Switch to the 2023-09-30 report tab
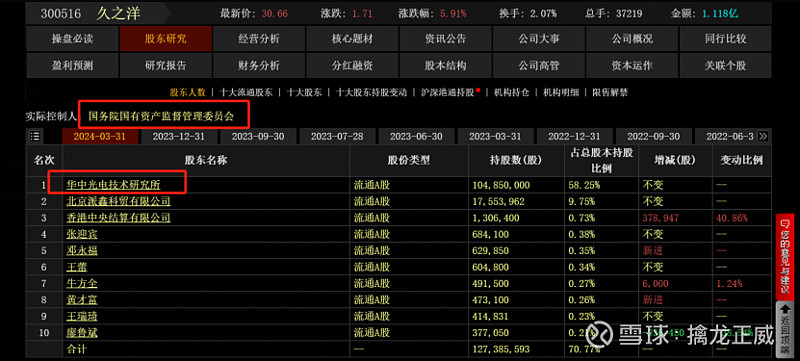The width and height of the screenshot is (800, 361). [258, 137]
